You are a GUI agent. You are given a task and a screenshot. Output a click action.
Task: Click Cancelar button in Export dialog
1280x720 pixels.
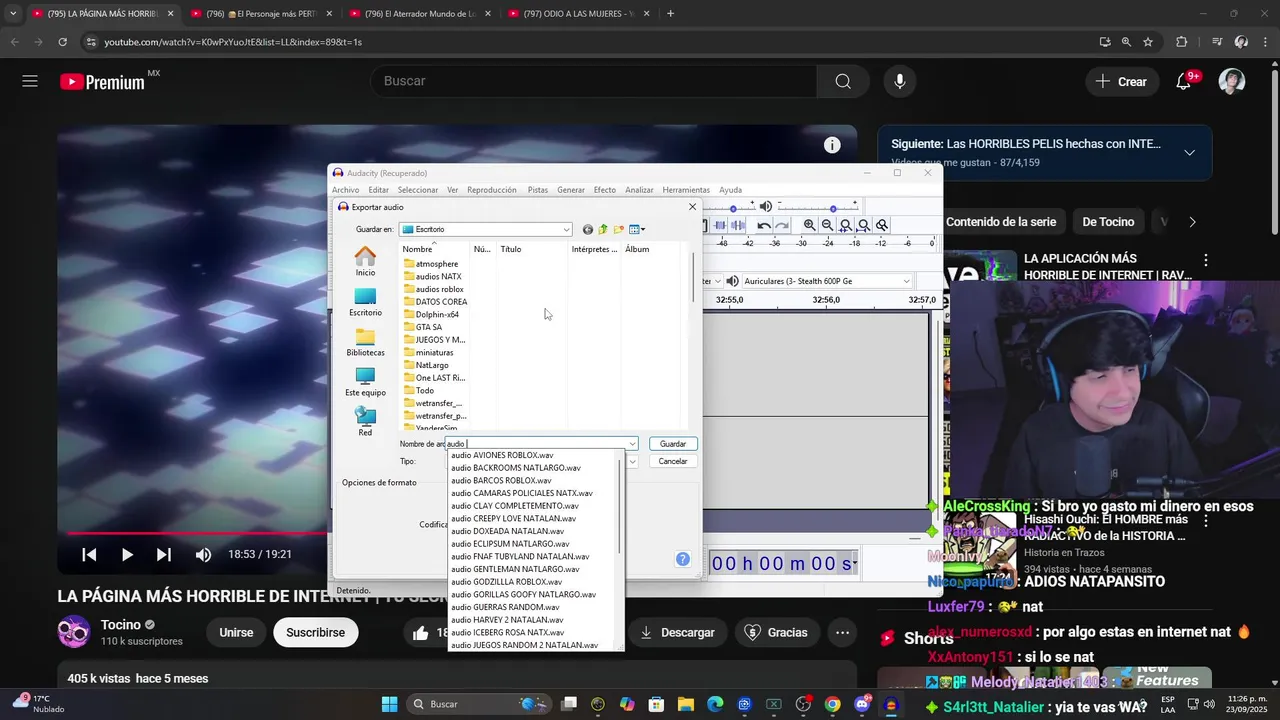pos(673,461)
